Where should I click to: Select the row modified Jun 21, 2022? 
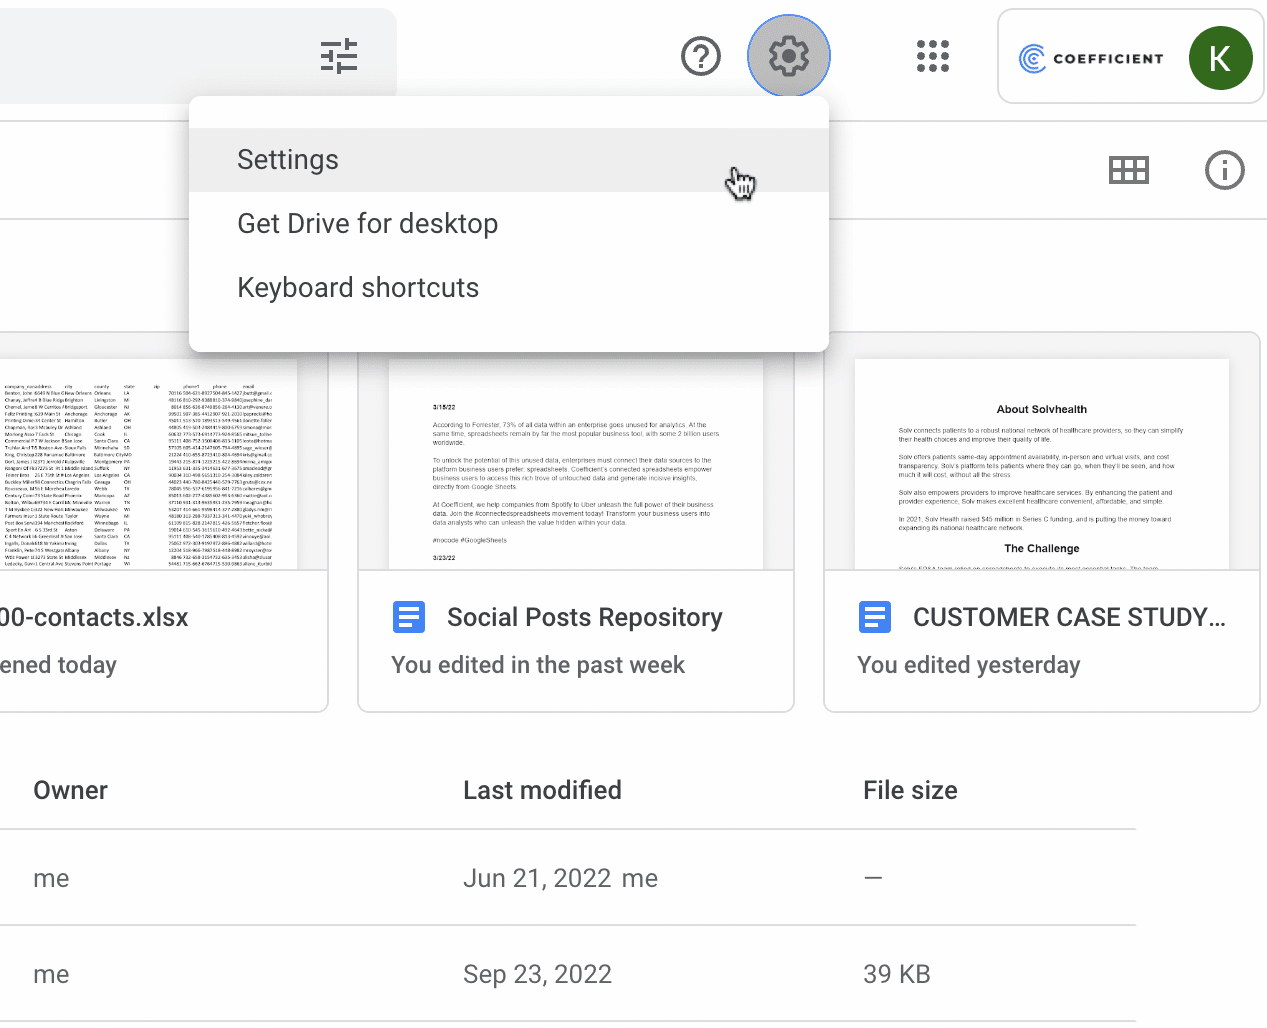[537, 878]
